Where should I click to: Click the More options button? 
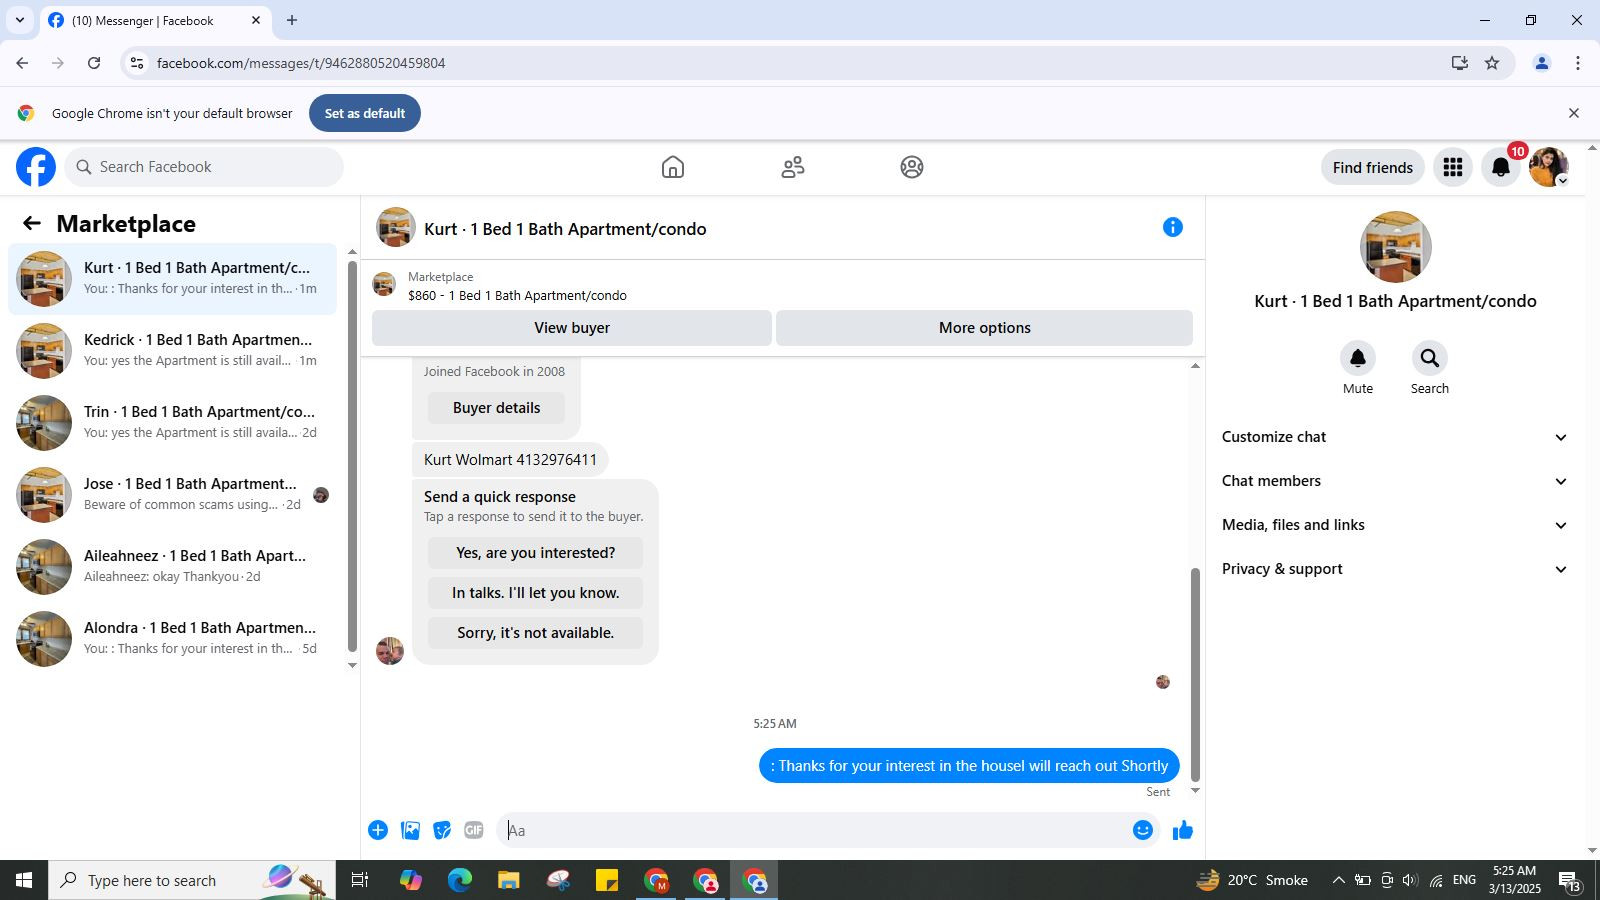[984, 328]
